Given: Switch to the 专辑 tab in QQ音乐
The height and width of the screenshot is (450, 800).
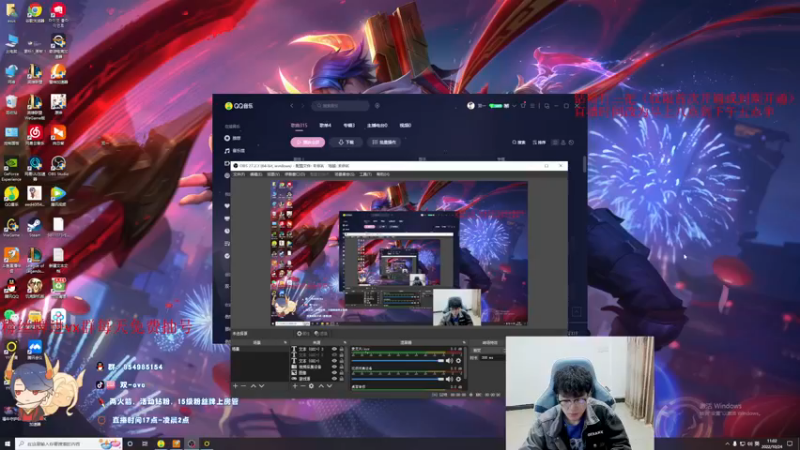Looking at the screenshot, I should click(x=349, y=126).
